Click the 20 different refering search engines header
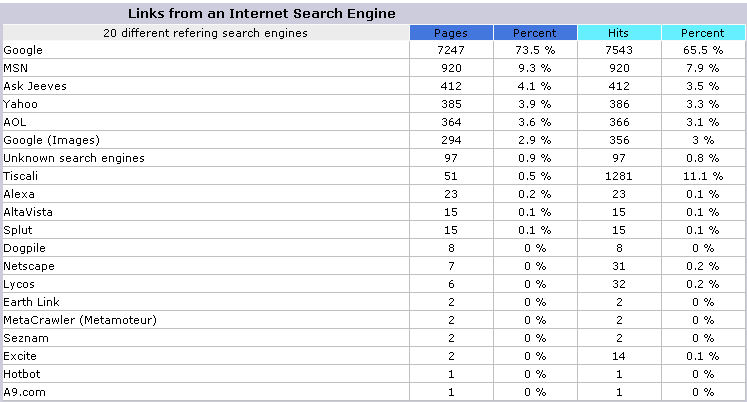The height and width of the screenshot is (402, 747). click(x=205, y=33)
